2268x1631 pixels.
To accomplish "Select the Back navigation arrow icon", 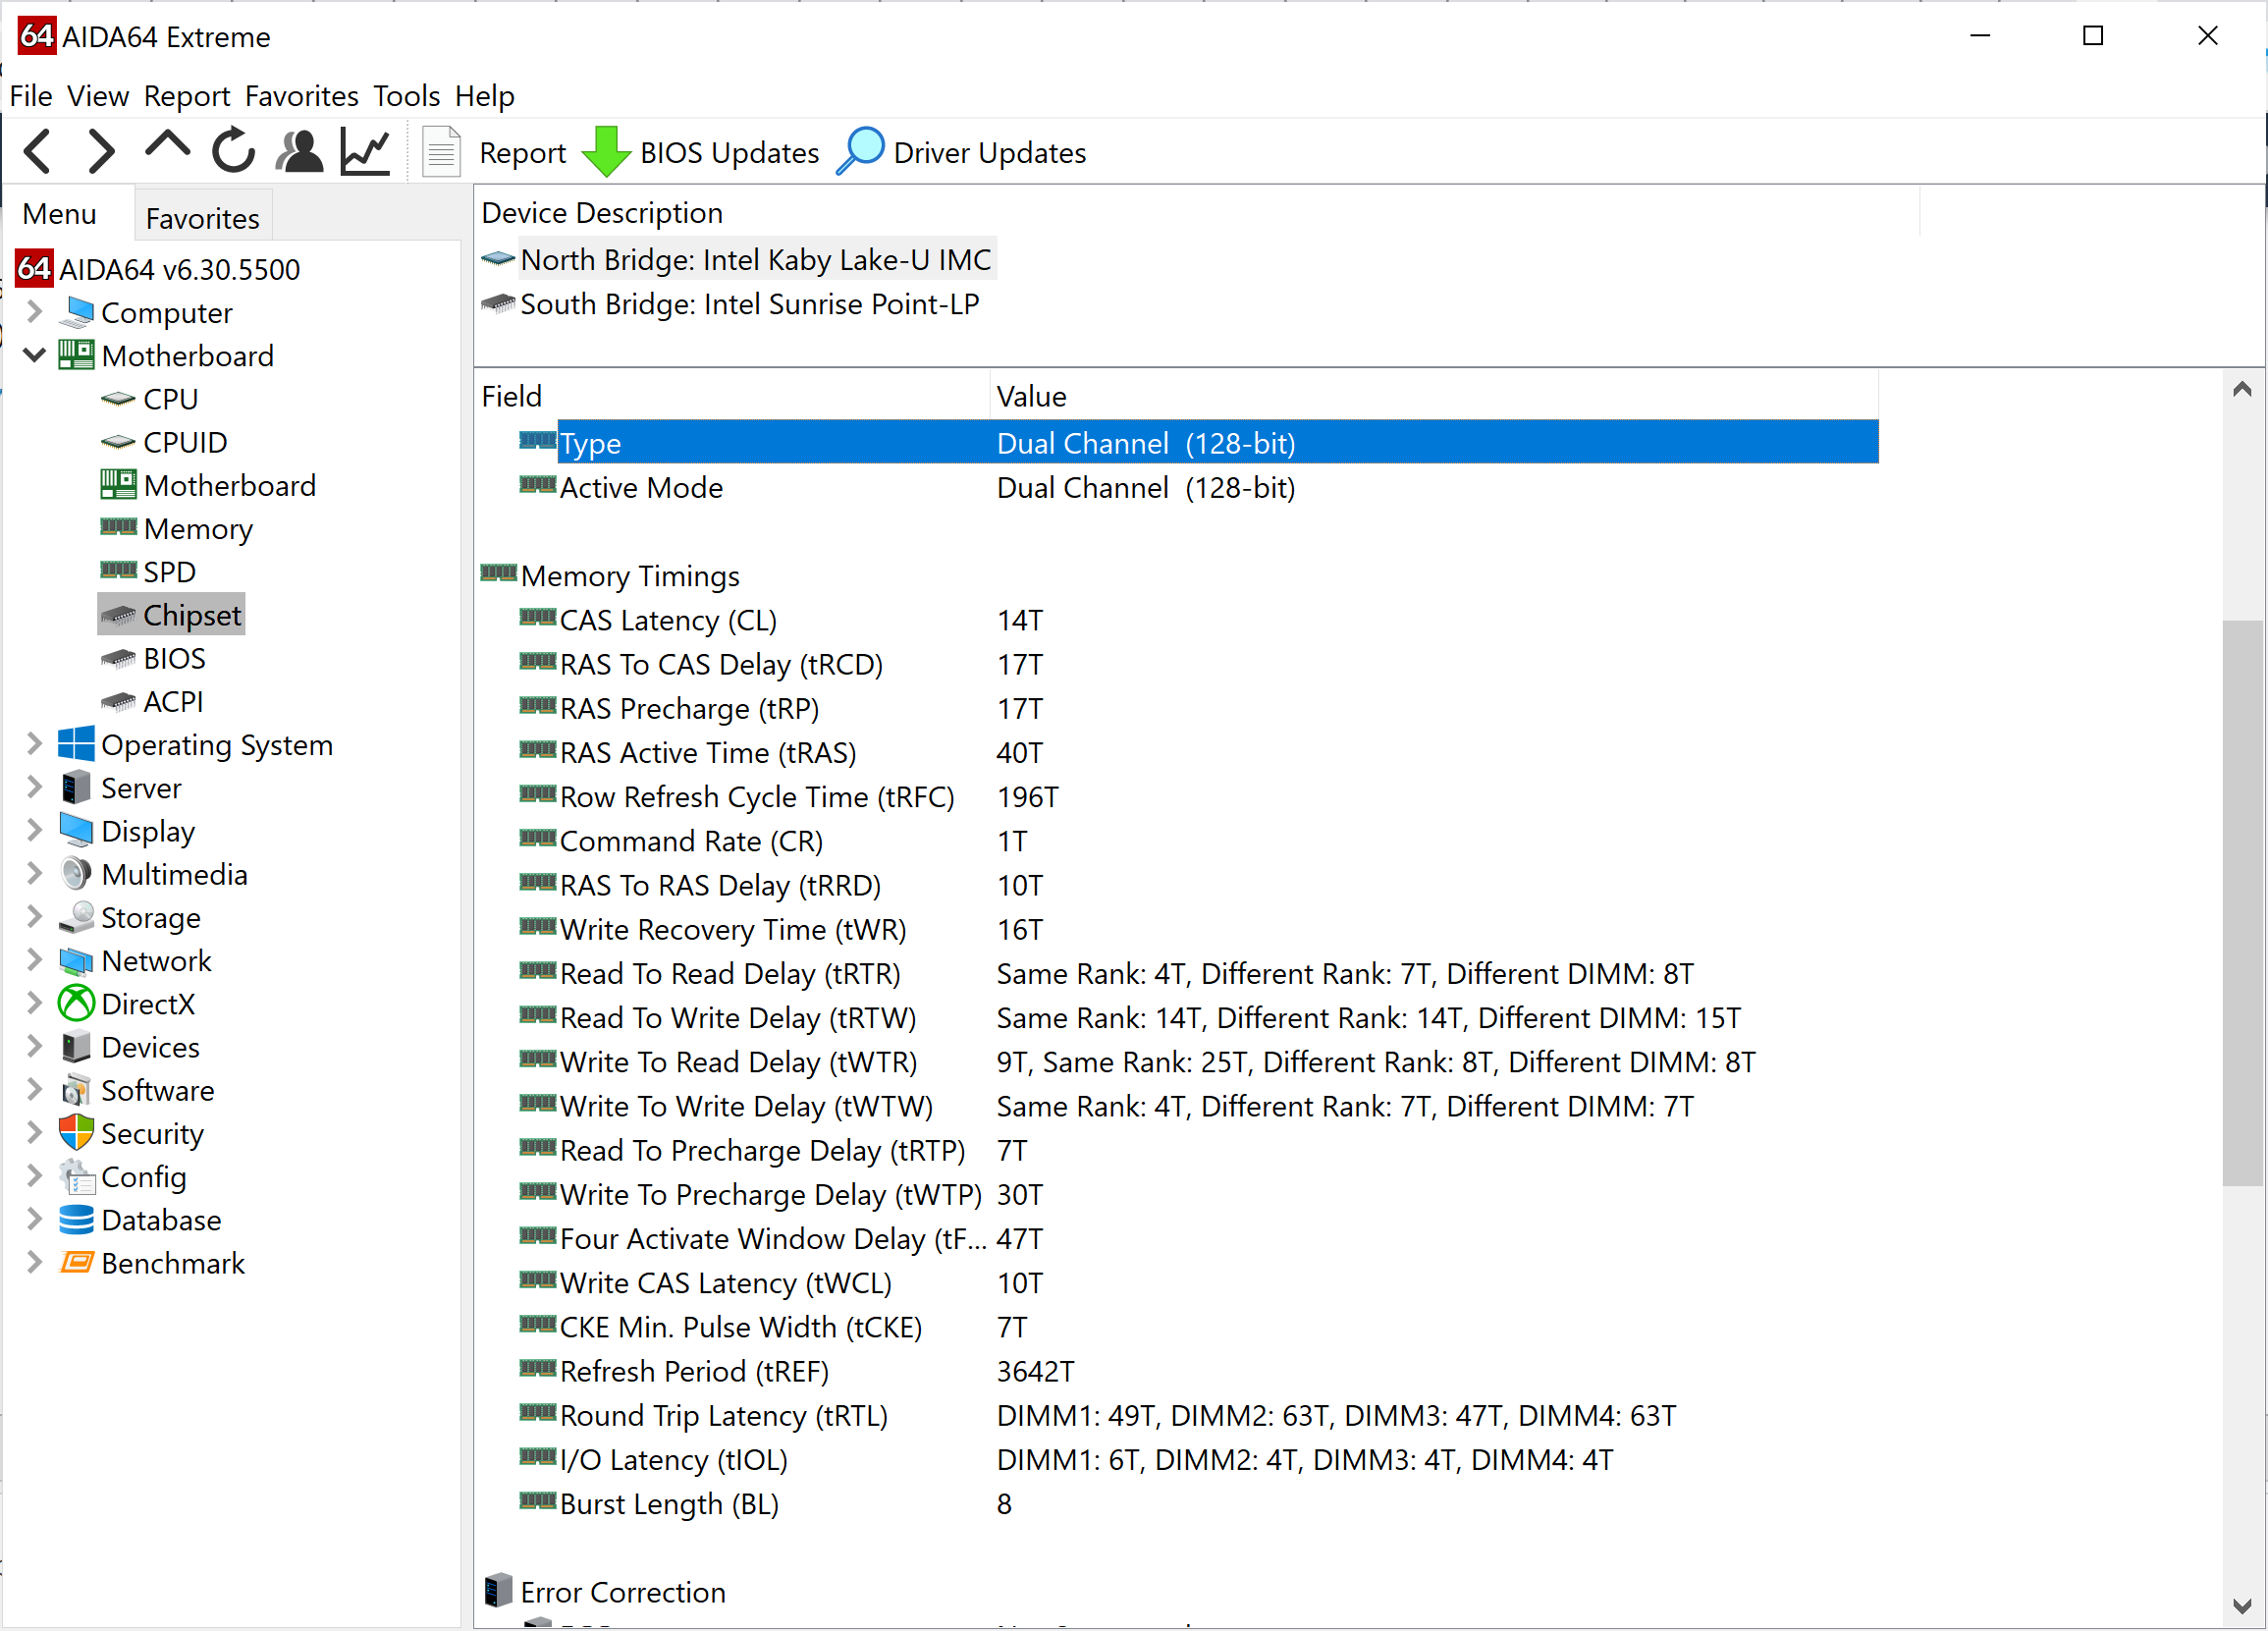I will click(x=37, y=153).
